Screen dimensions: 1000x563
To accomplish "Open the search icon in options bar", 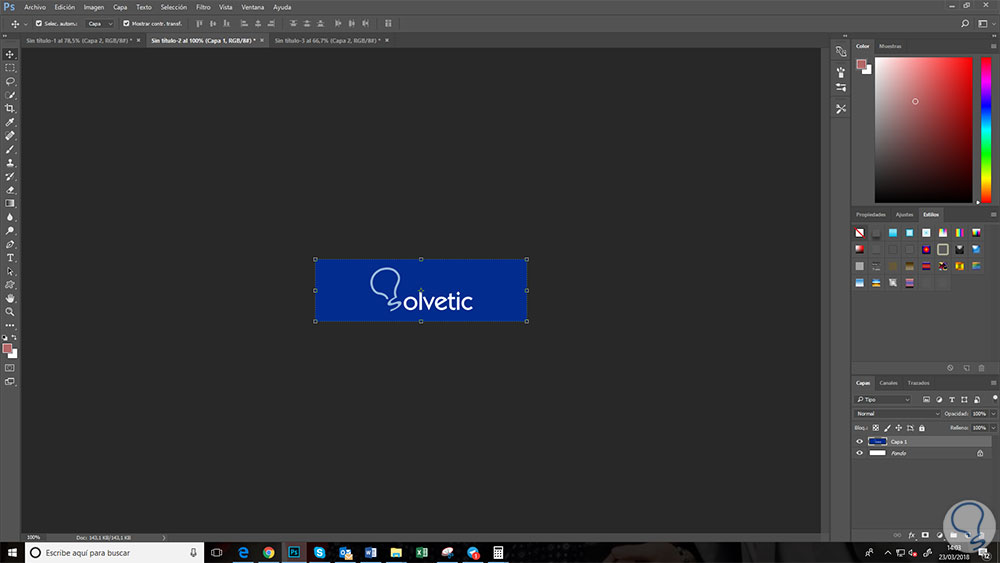I will [x=965, y=24].
